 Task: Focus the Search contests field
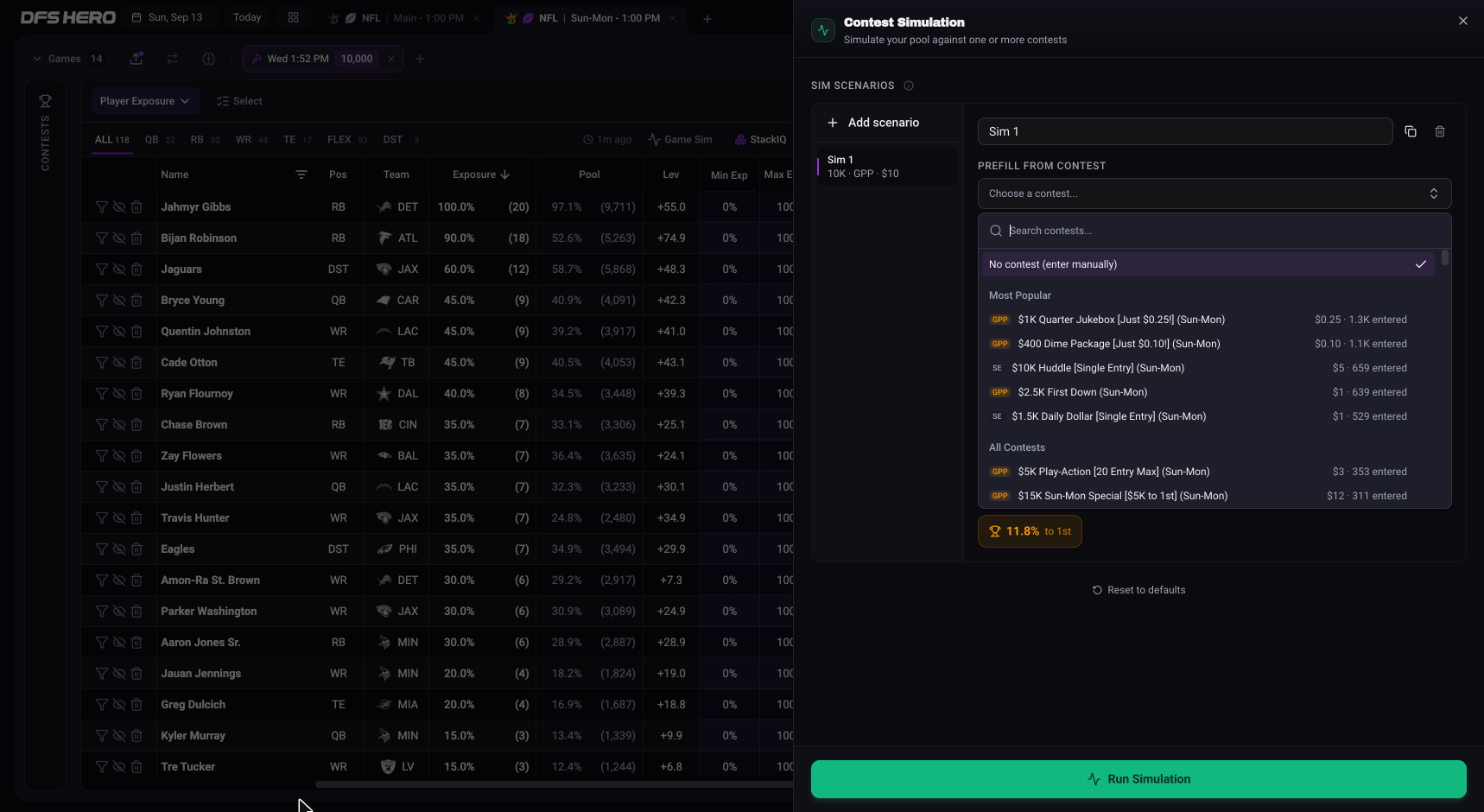tap(1214, 231)
